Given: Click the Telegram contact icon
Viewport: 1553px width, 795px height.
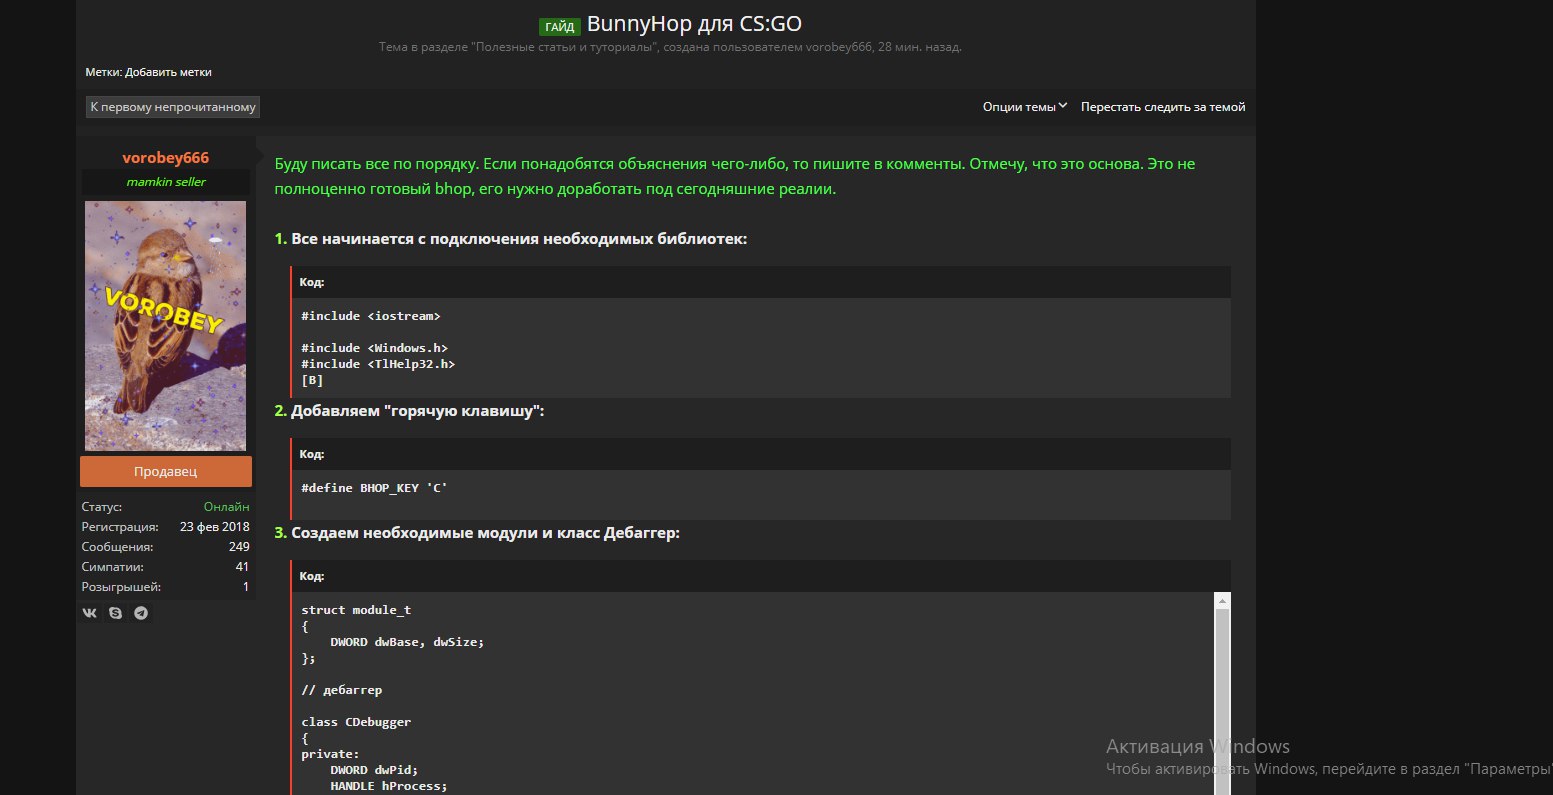Looking at the screenshot, I should tap(141, 613).
